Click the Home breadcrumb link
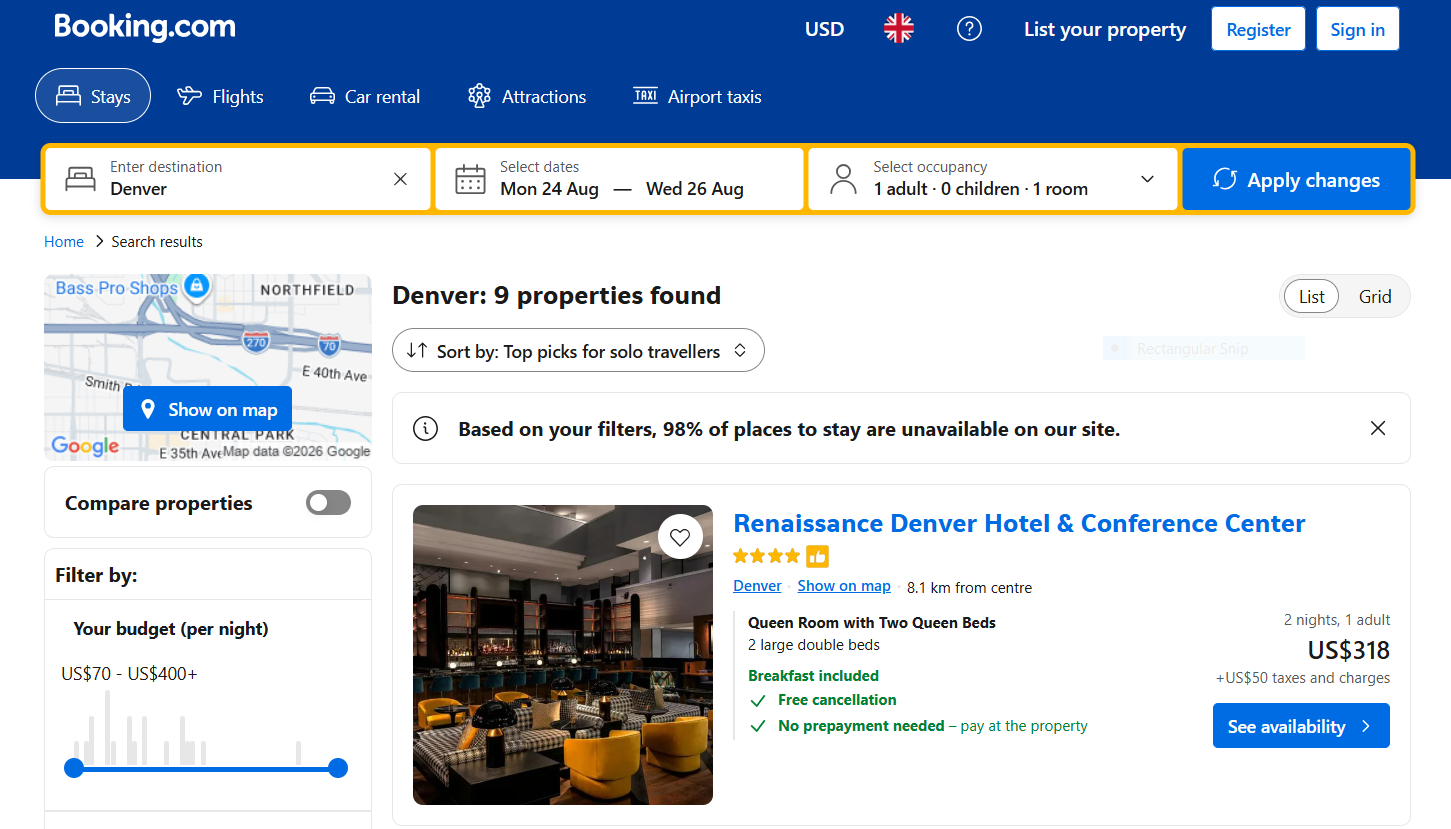The height and width of the screenshot is (829, 1451). [64, 241]
